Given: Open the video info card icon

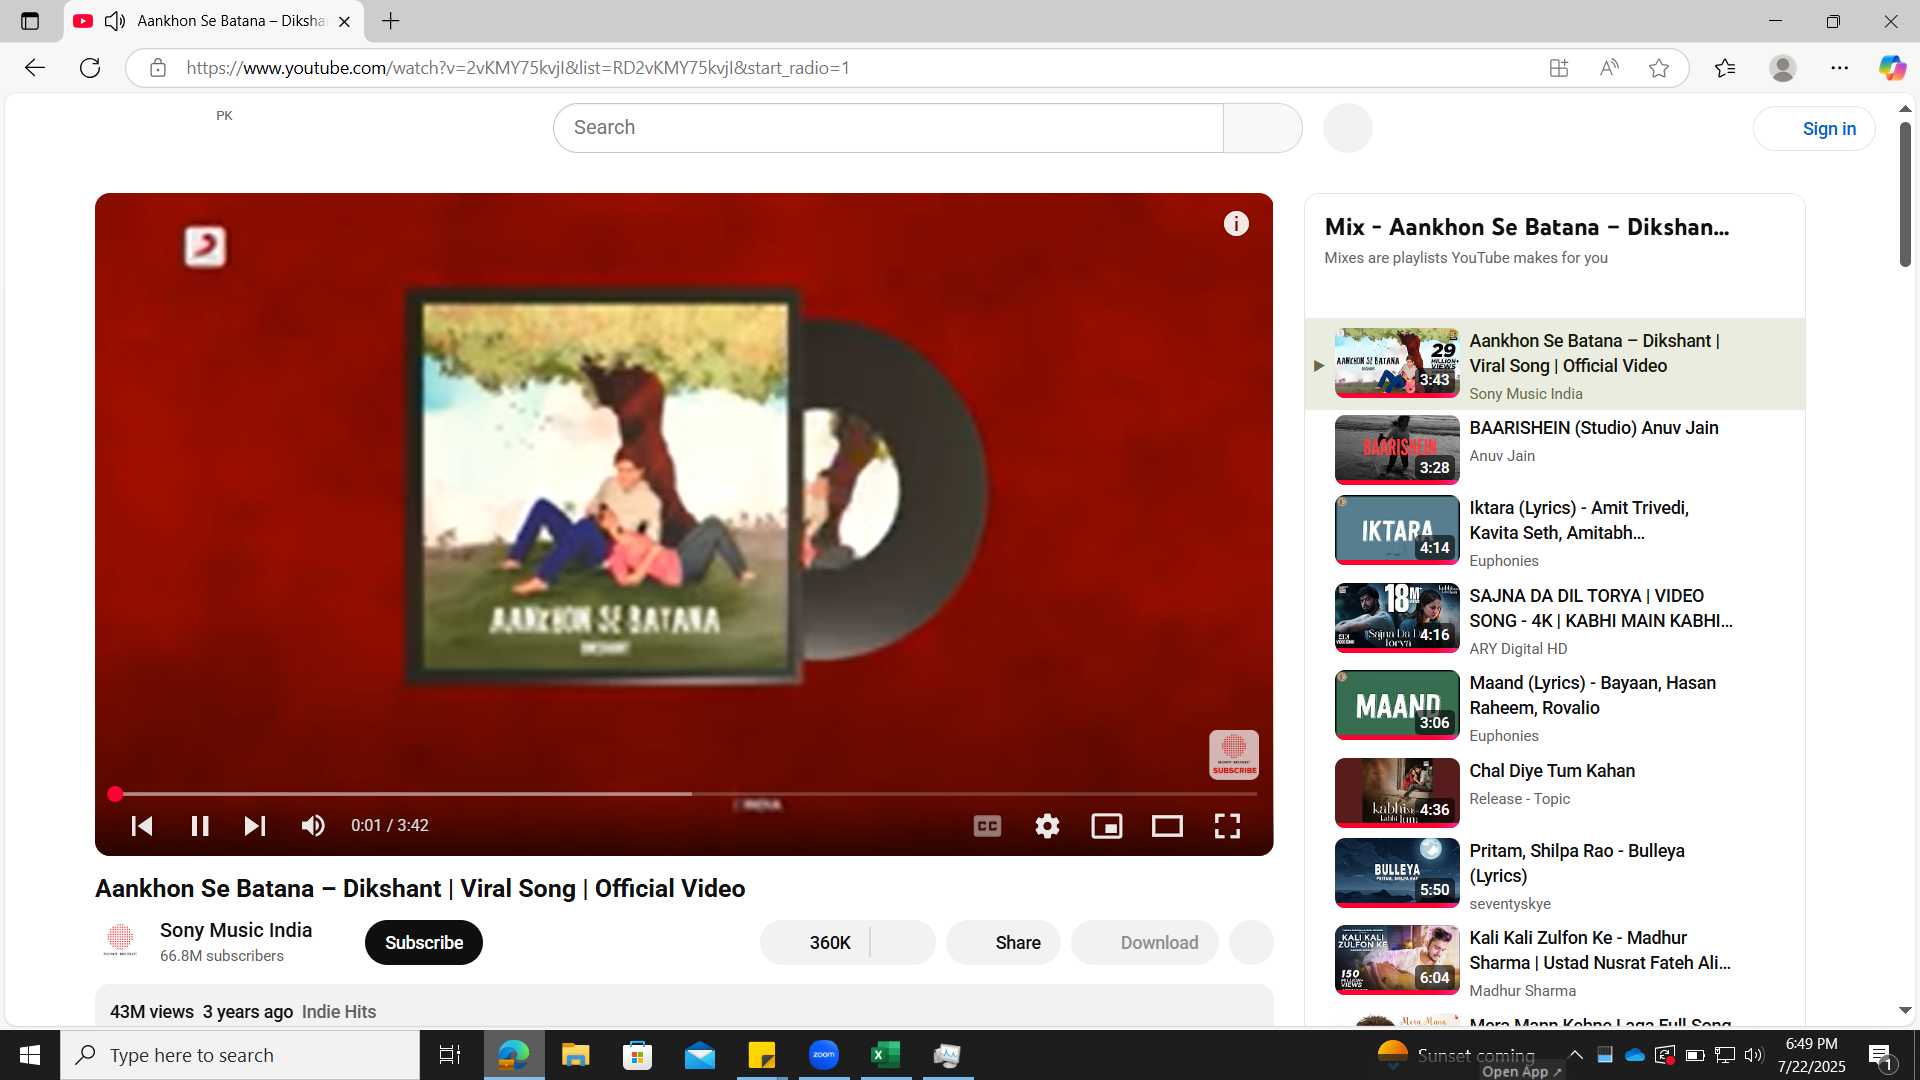Looking at the screenshot, I should 1236,224.
